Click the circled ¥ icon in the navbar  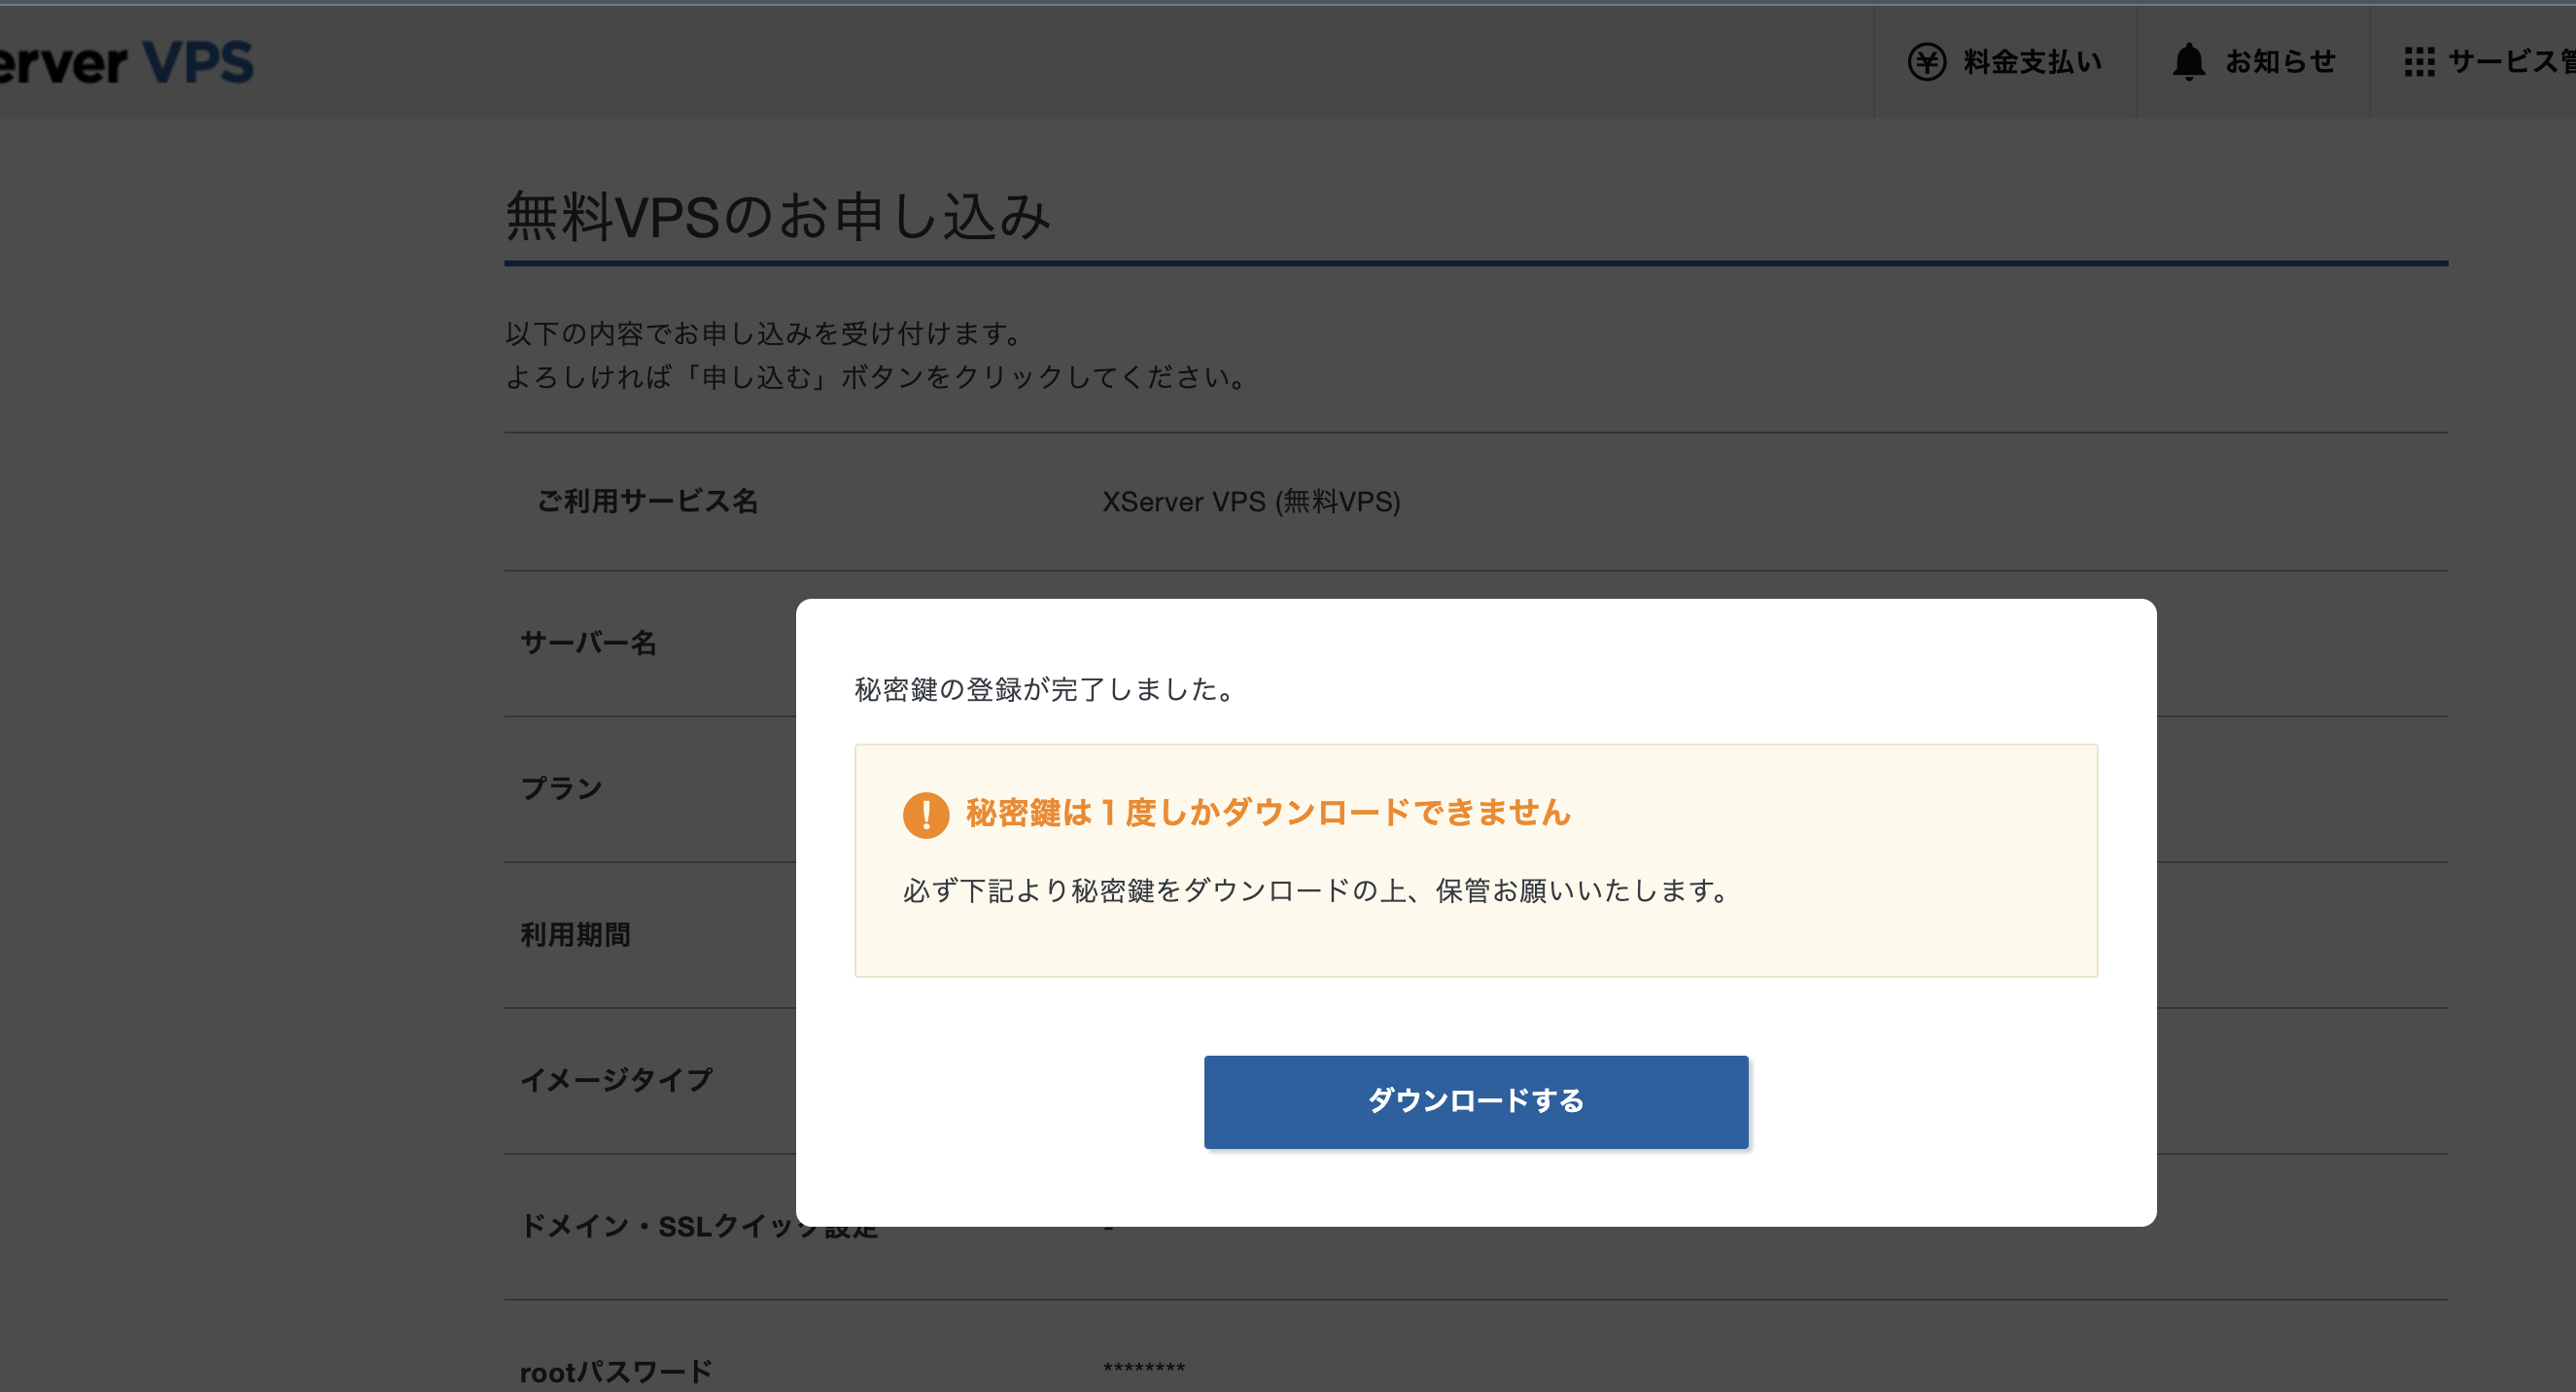point(1929,62)
